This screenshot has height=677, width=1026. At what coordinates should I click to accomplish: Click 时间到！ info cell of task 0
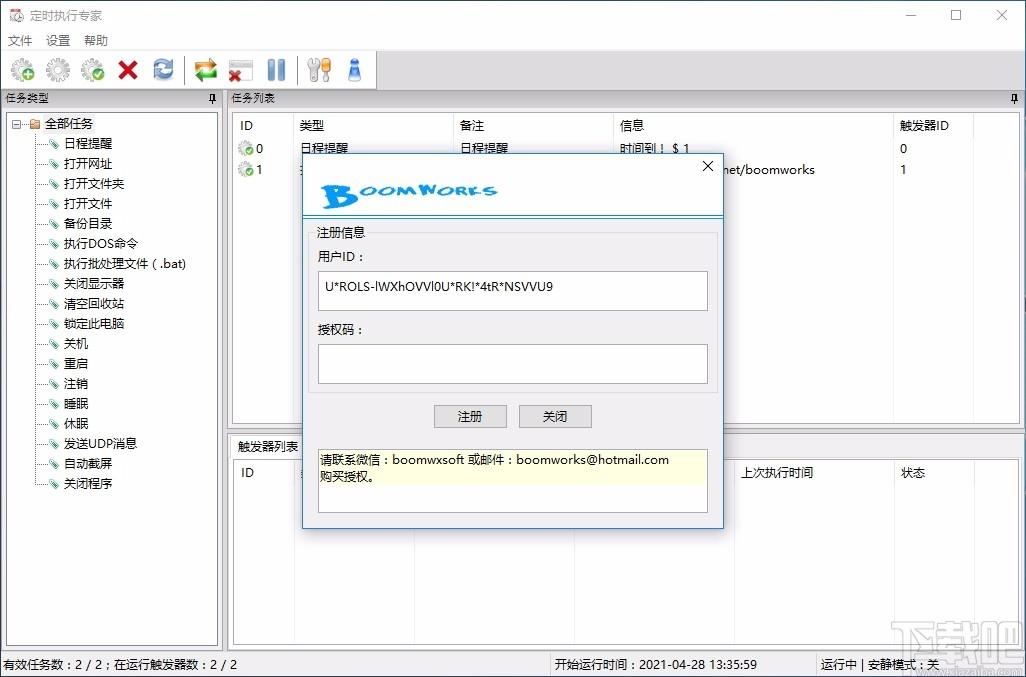click(x=654, y=148)
